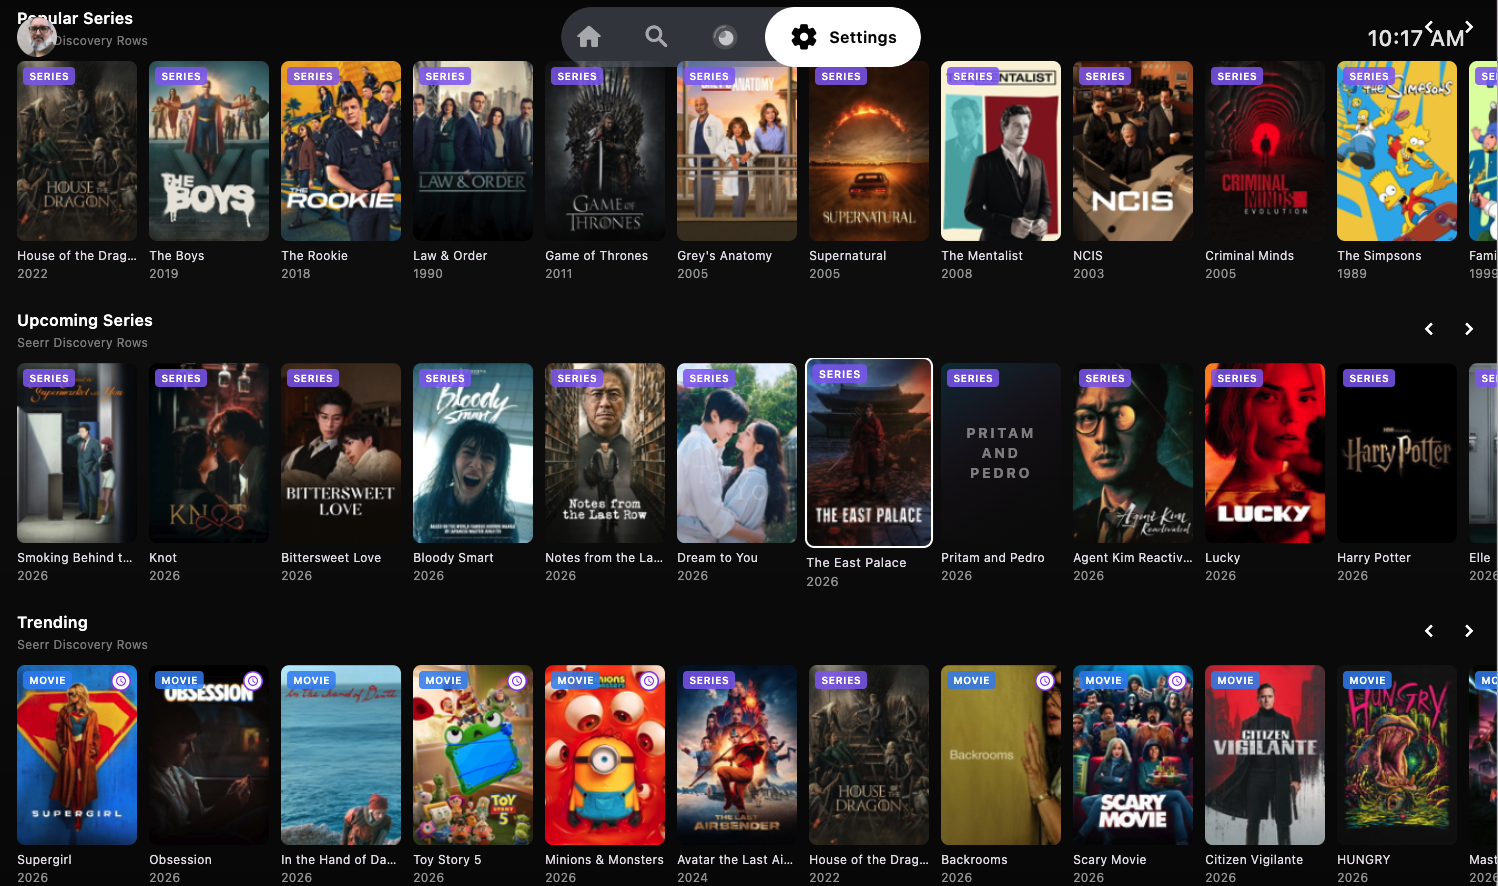Open the Bloody Smart poster
The height and width of the screenshot is (886, 1498).
(473, 453)
